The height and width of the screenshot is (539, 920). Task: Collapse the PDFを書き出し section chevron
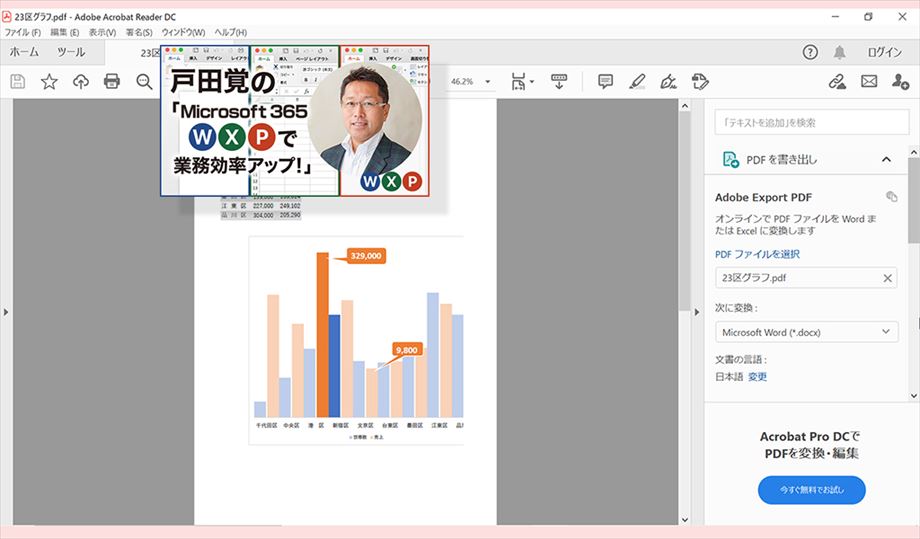(x=886, y=160)
